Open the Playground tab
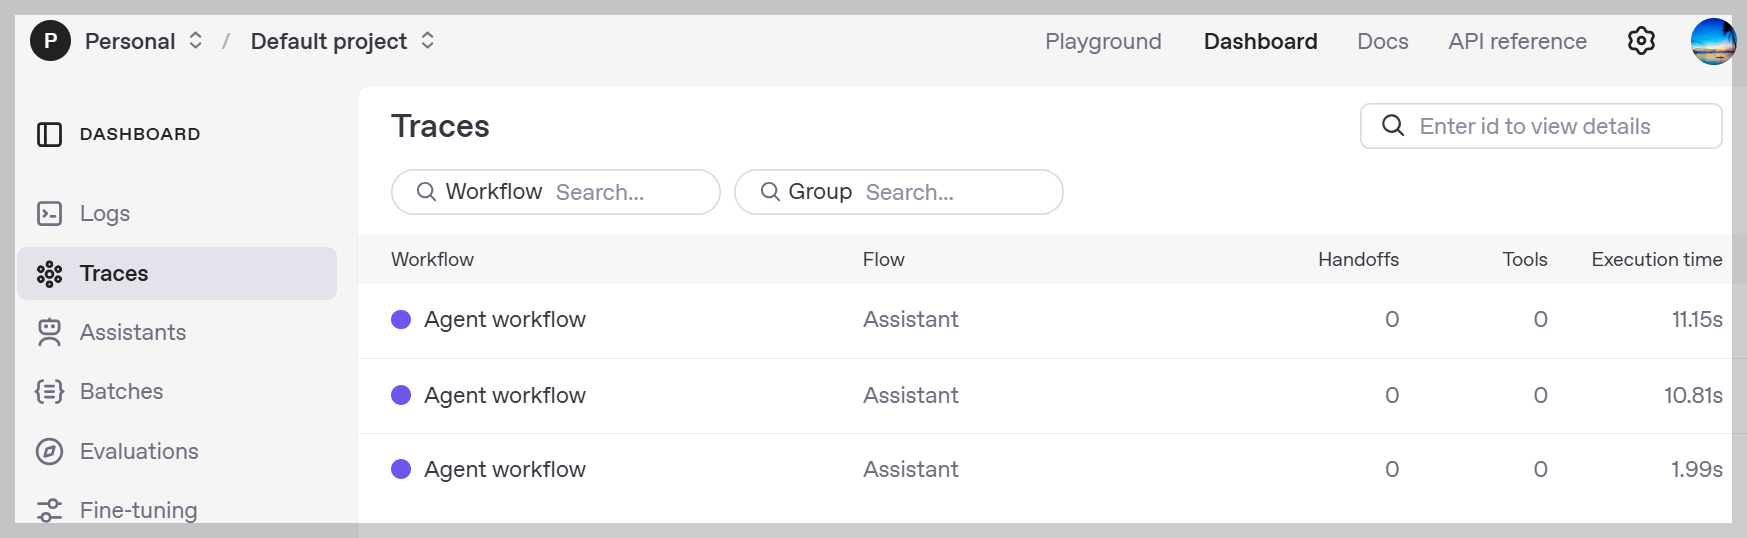 click(1103, 41)
